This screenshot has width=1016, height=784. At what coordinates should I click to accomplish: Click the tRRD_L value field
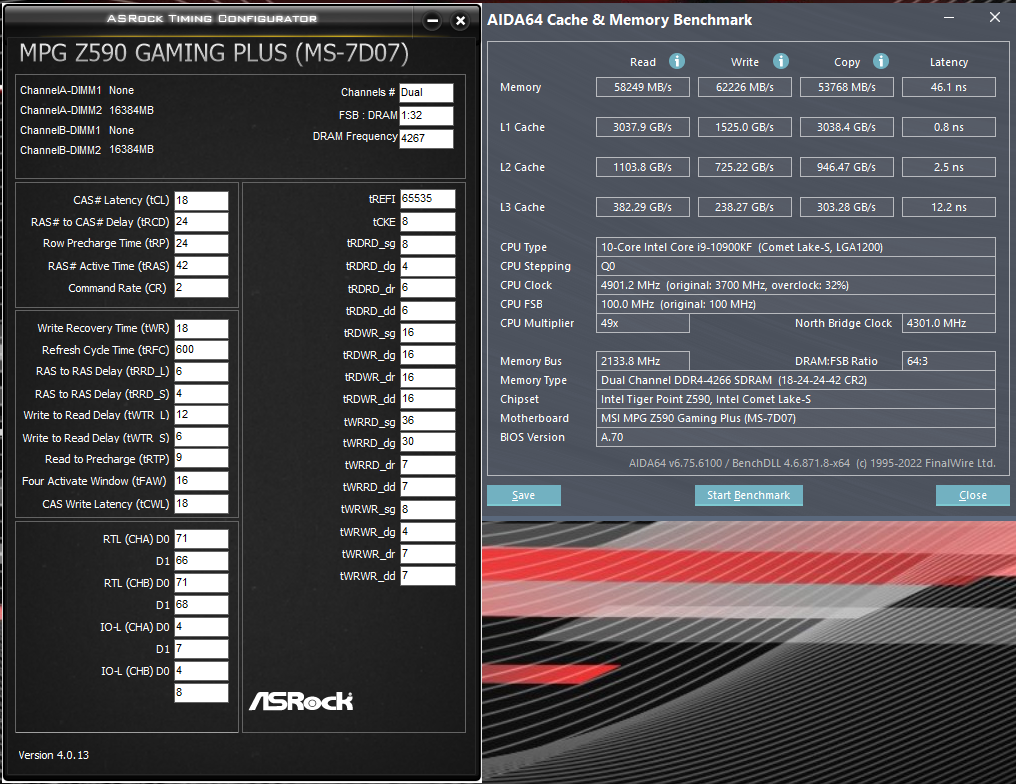pyautogui.click(x=202, y=371)
